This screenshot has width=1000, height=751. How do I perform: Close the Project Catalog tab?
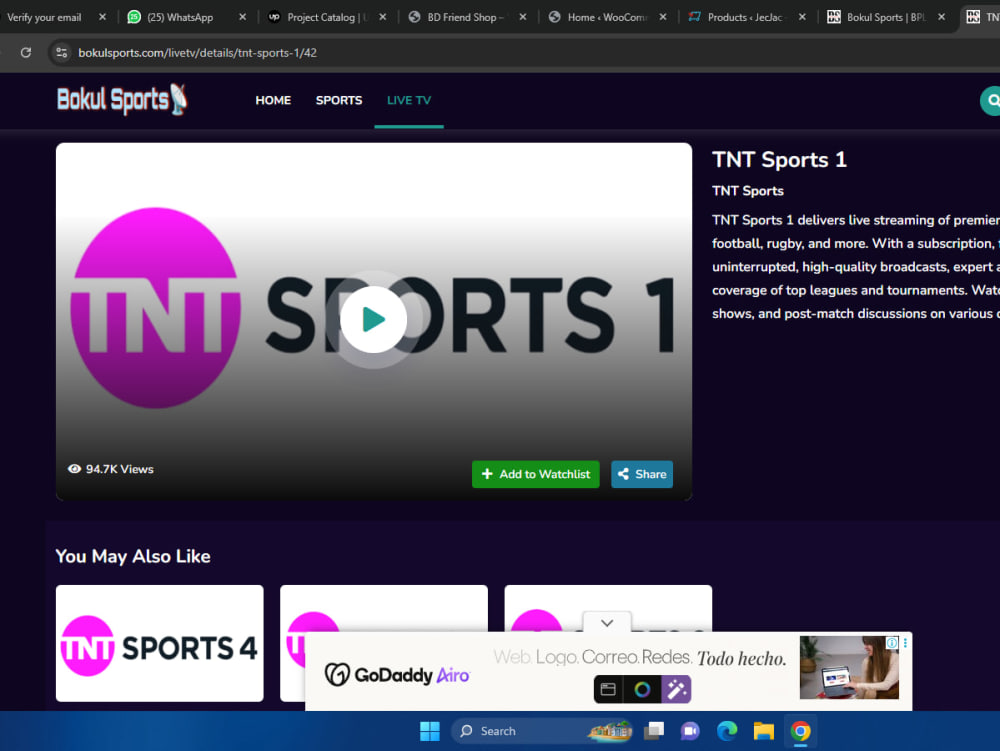(383, 17)
